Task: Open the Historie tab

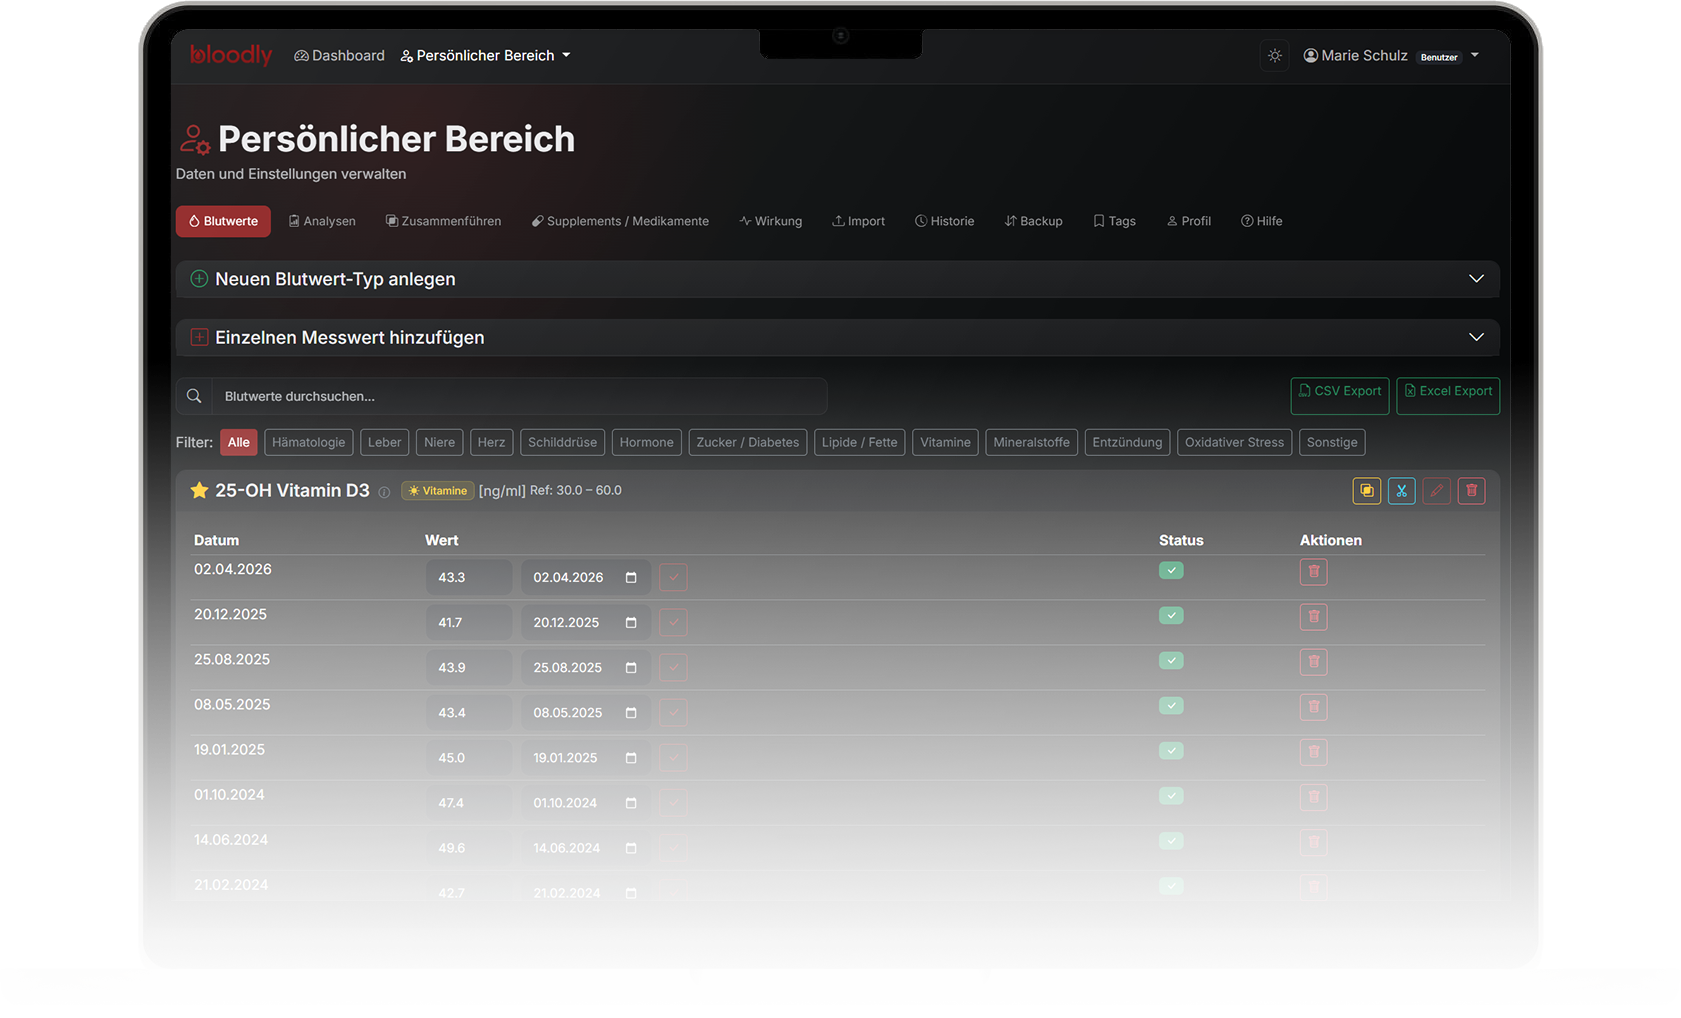Action: (944, 221)
